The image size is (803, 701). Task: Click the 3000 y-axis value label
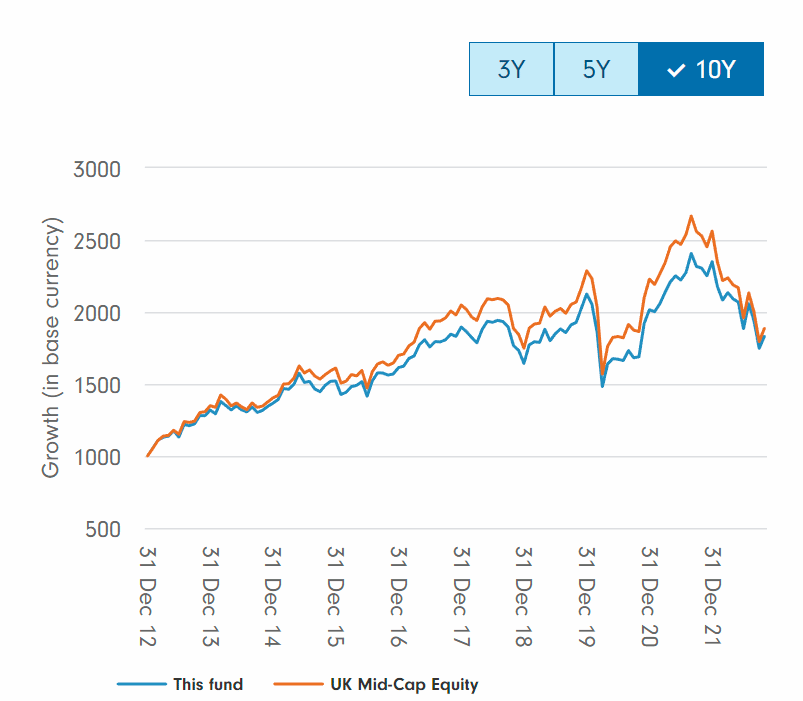(x=97, y=169)
